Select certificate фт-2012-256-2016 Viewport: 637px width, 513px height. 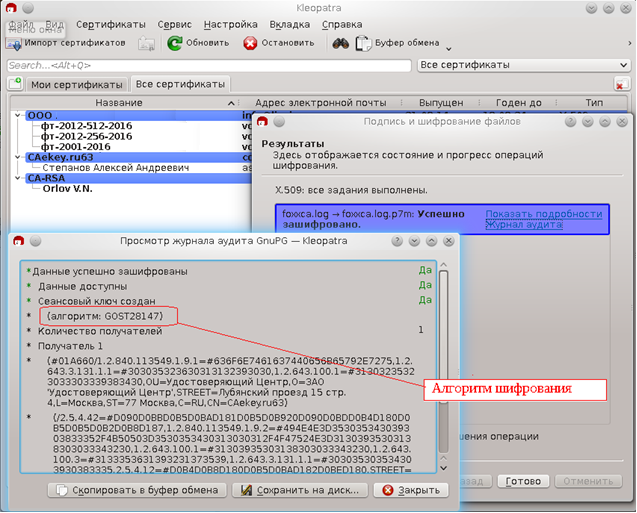click(86, 136)
